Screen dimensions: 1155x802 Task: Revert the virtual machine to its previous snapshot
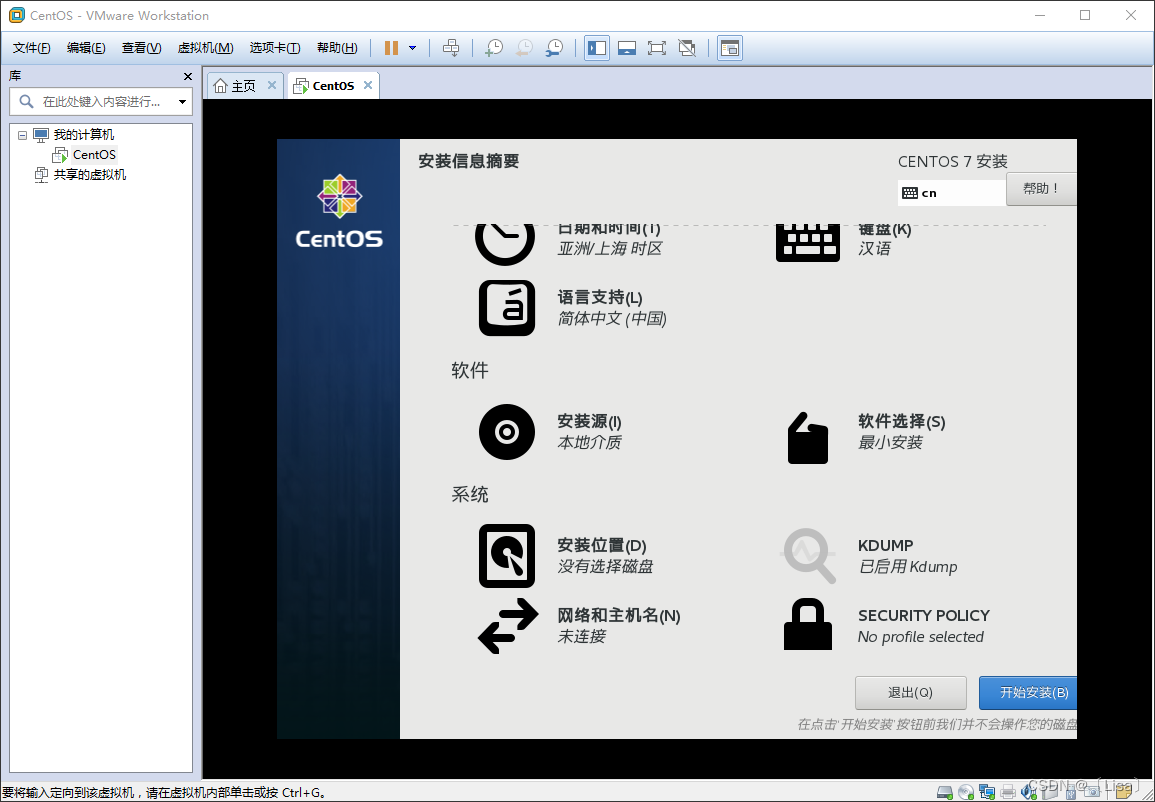click(x=524, y=48)
